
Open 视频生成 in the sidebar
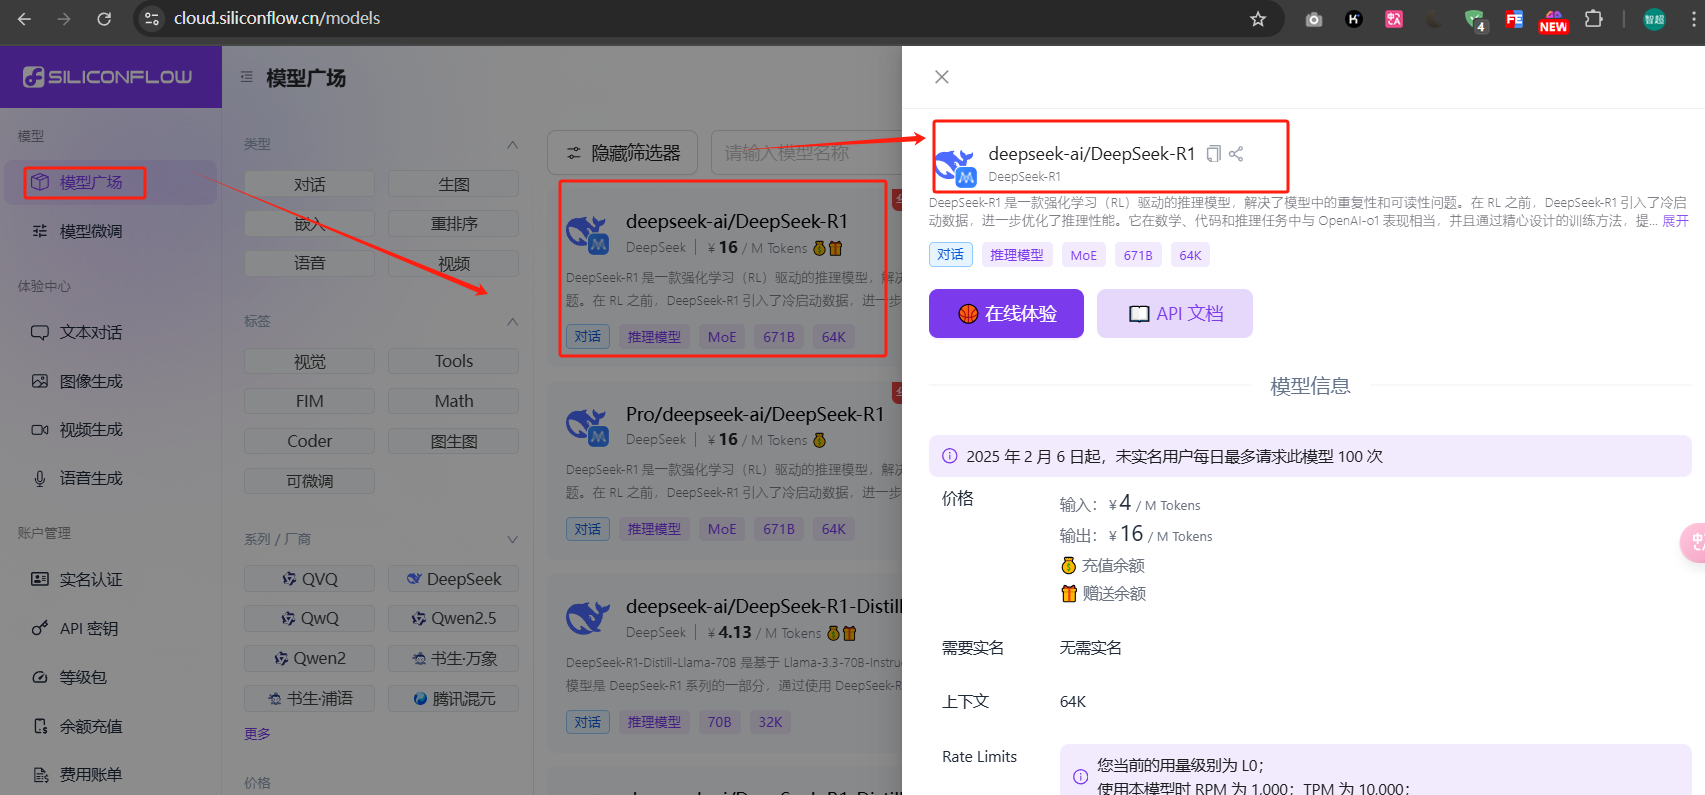[110, 429]
